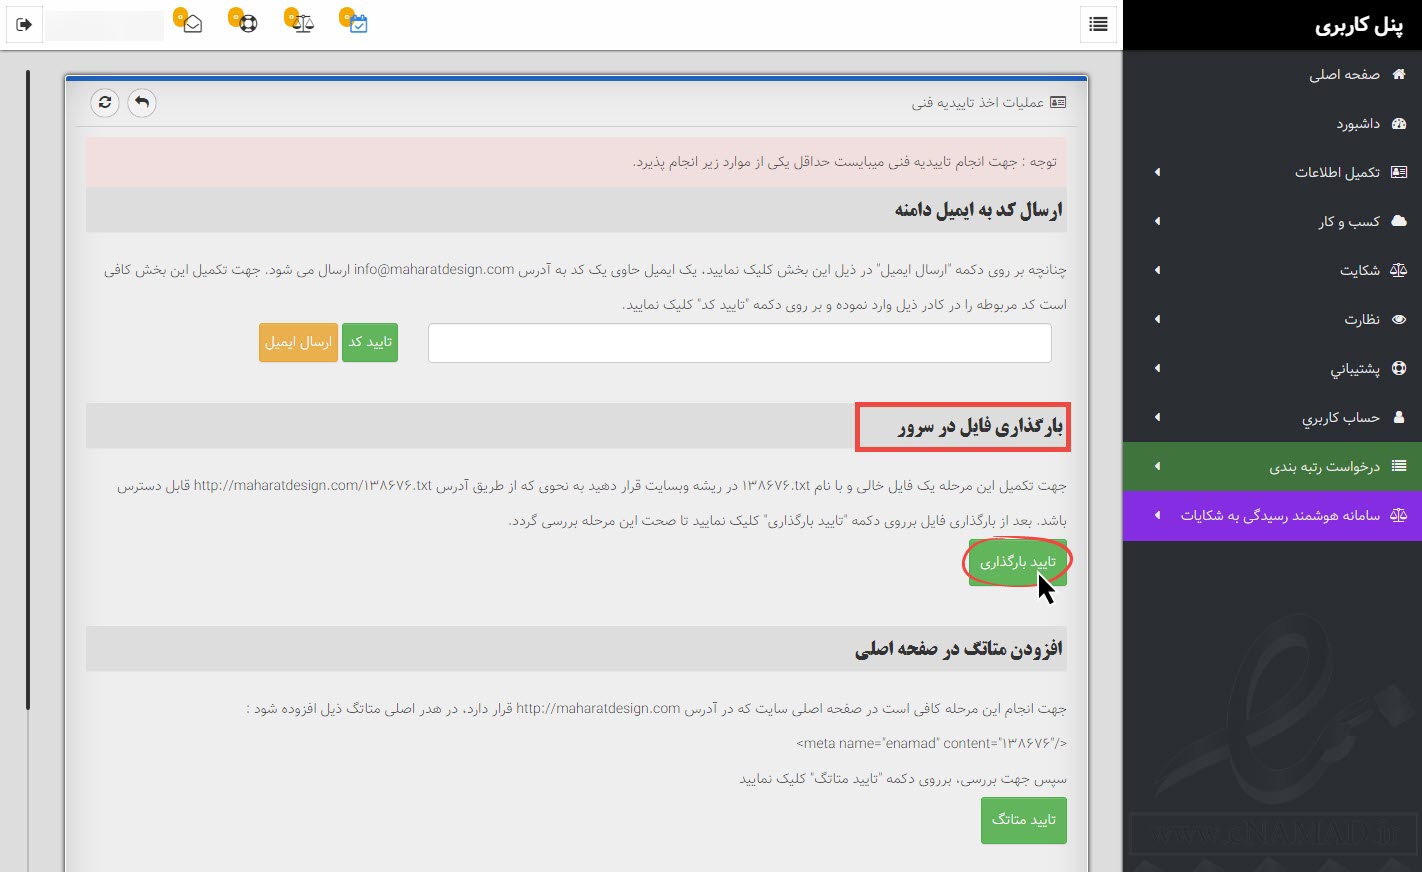Screen dimensions: 1422x872
Task: Expand the شکایت submenu arrow
Action: [1157, 270]
